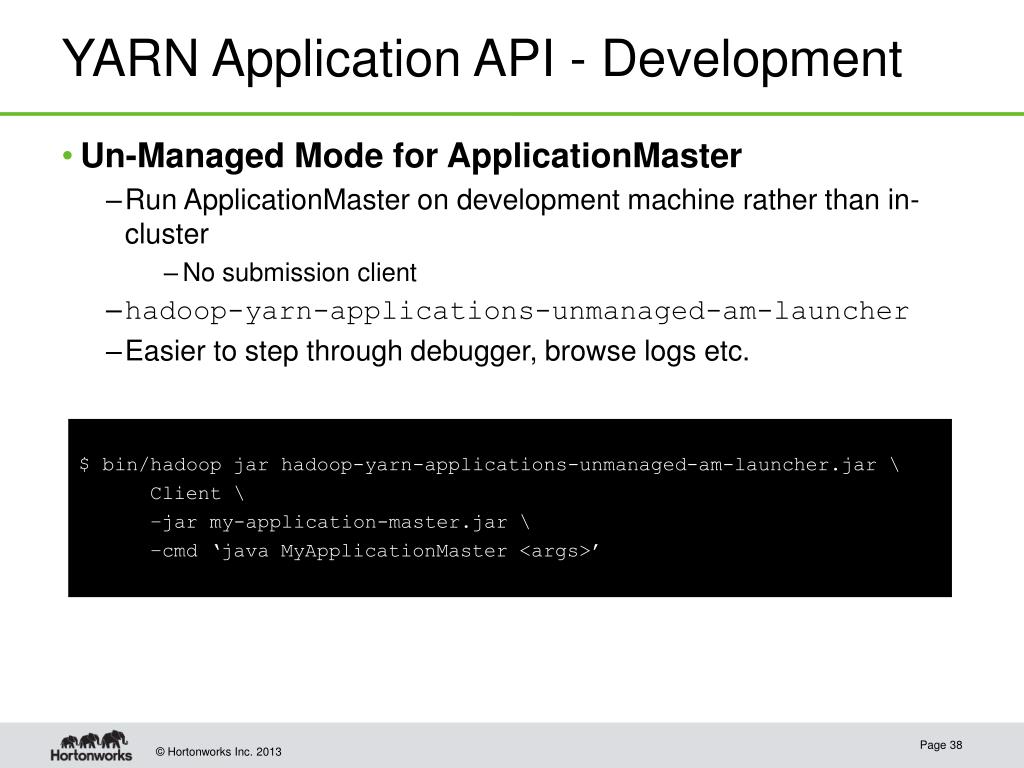
Task: Click the '-cmd java MyApplicationMaster' code line
Action: pos(374,551)
